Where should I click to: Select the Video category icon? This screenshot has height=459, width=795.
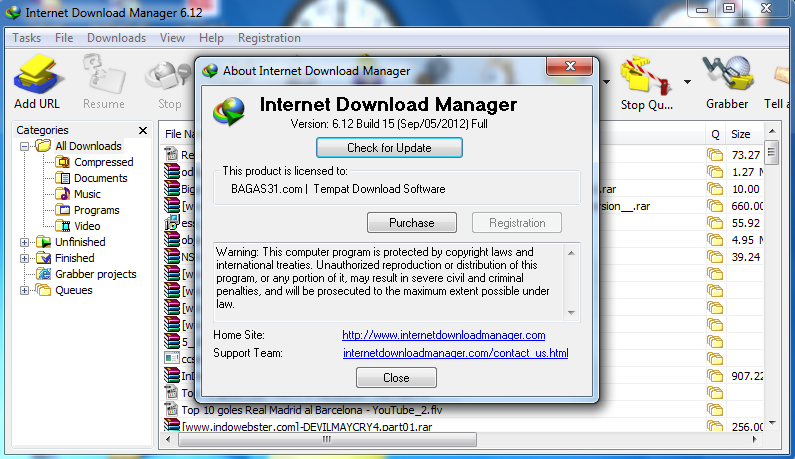63,226
